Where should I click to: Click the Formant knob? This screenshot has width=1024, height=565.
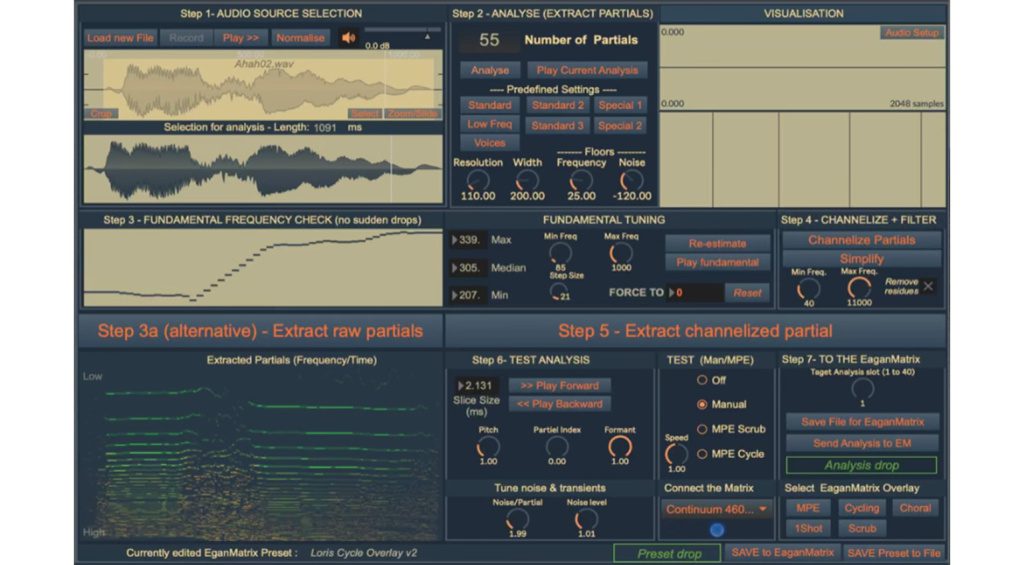point(620,446)
